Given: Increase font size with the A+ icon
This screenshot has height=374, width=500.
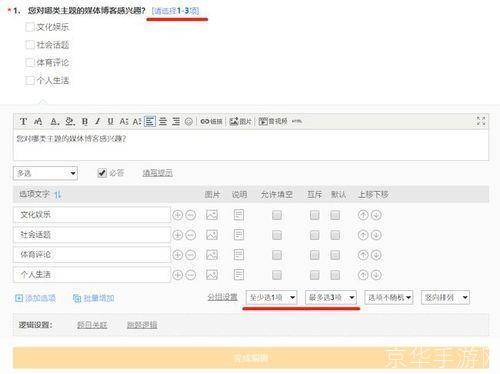Looking at the screenshot, I should click(x=124, y=121).
